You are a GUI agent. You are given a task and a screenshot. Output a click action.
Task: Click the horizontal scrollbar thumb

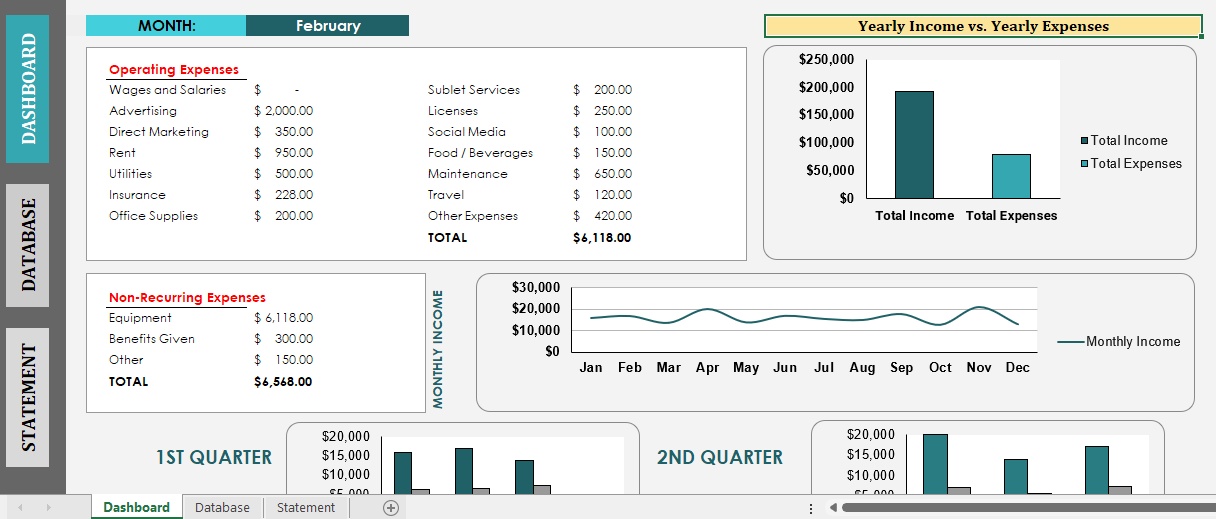click(1029, 508)
